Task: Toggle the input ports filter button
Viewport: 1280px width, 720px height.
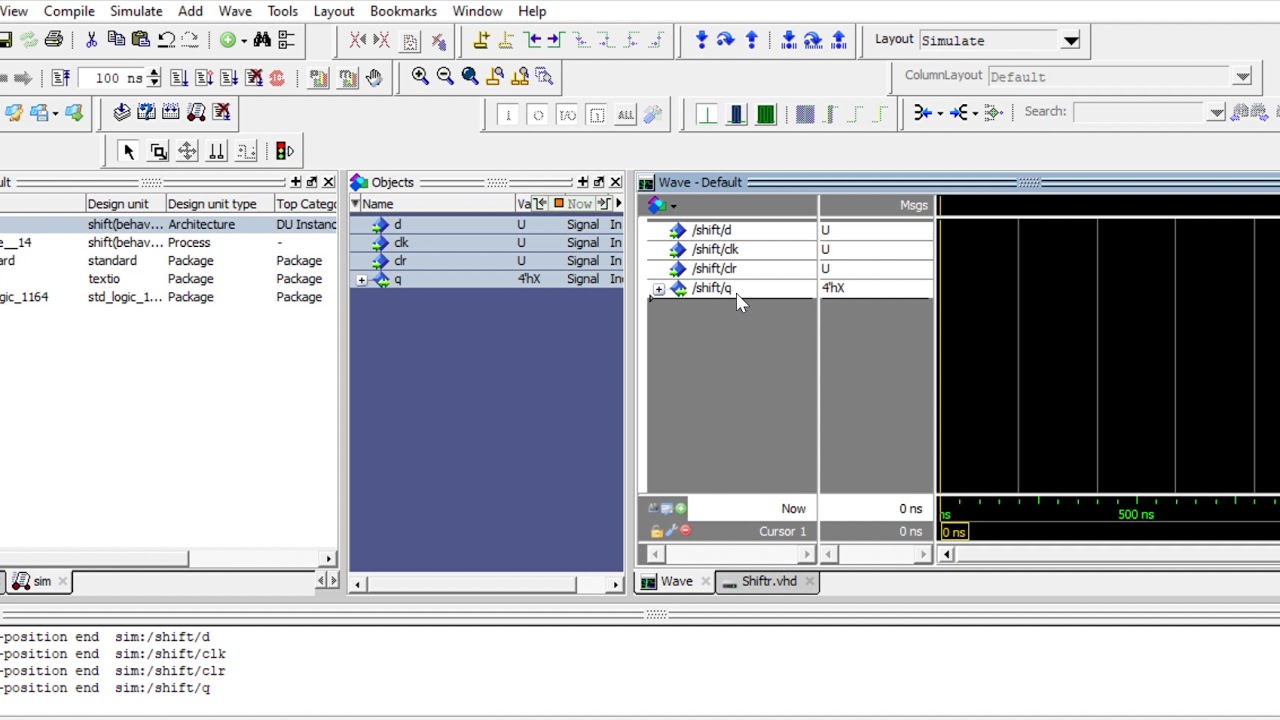Action: click(x=508, y=115)
